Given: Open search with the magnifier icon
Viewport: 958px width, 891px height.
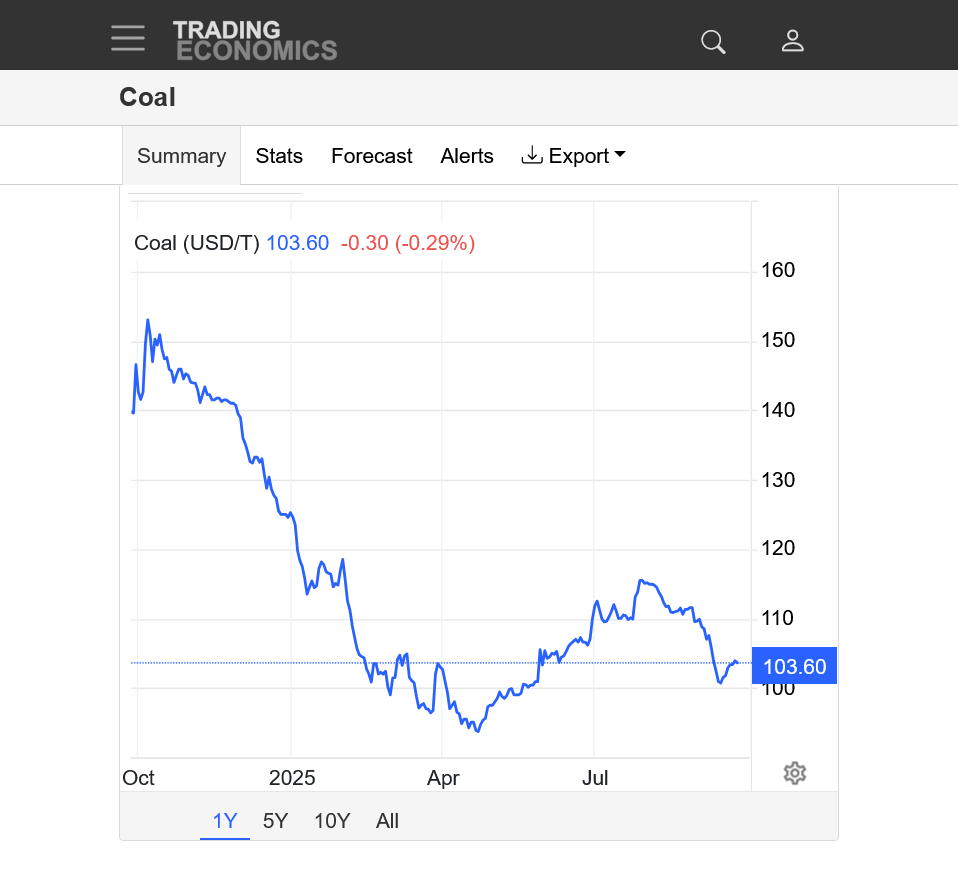Looking at the screenshot, I should [713, 41].
